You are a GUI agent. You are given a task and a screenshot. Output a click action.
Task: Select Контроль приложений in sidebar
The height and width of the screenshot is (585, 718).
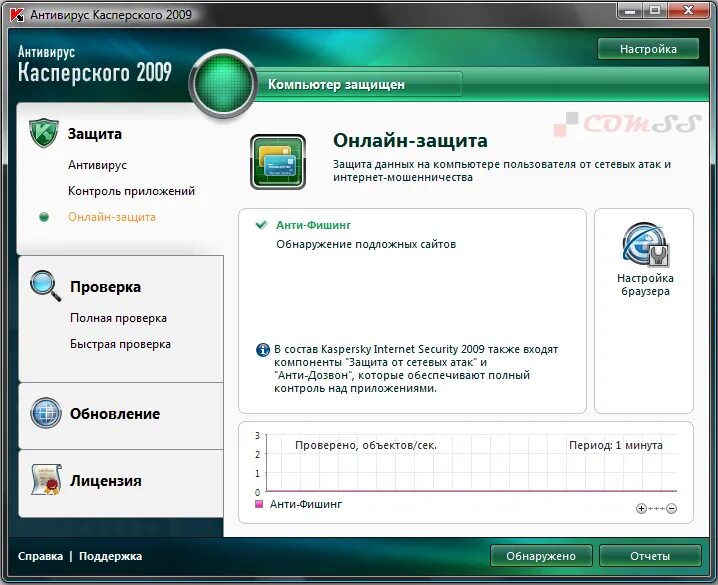tap(131, 191)
